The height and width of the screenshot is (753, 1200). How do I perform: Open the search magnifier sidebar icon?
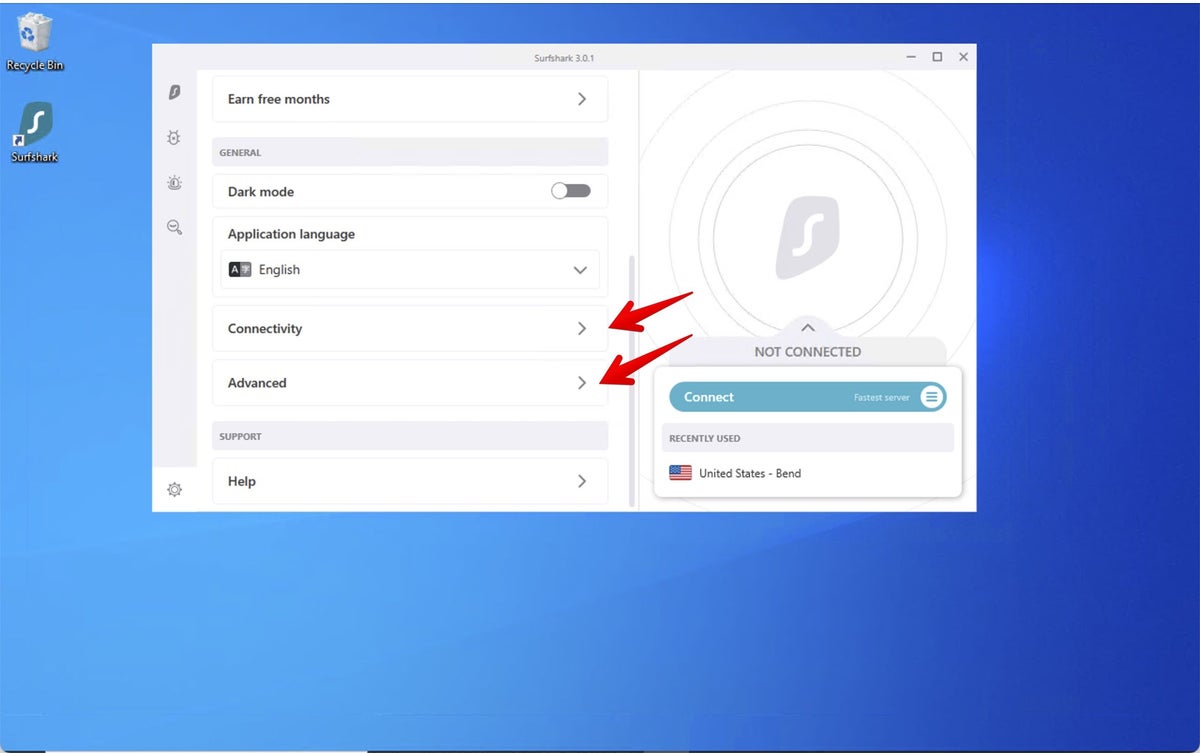174,228
